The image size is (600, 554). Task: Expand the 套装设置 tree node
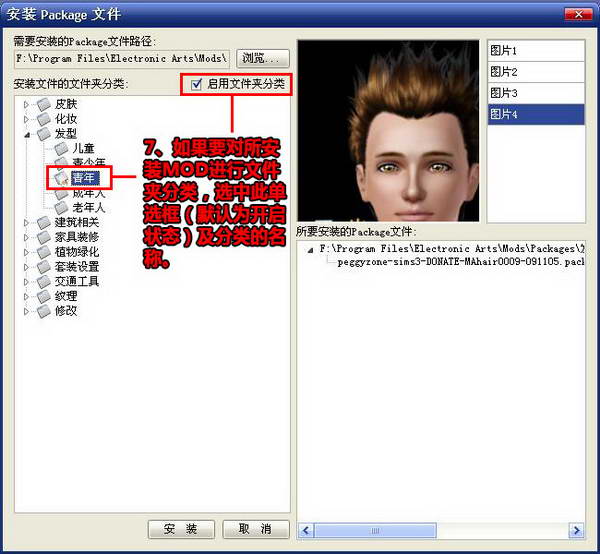click(27, 267)
